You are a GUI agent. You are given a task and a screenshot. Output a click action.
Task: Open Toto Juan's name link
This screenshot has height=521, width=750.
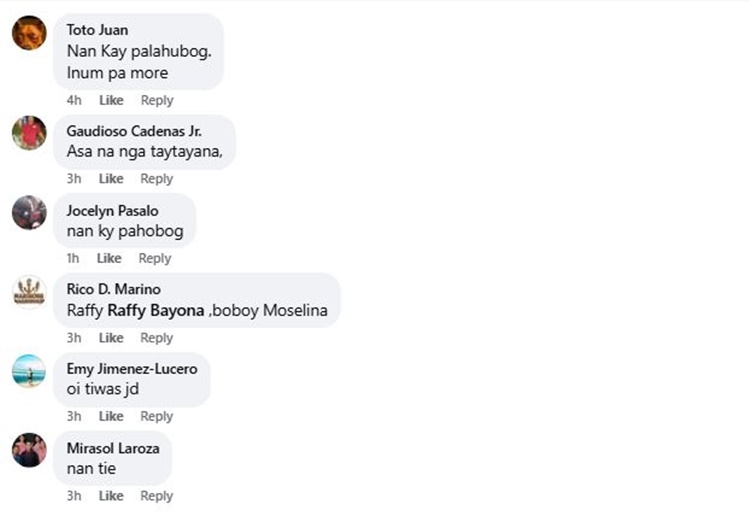[x=98, y=30]
